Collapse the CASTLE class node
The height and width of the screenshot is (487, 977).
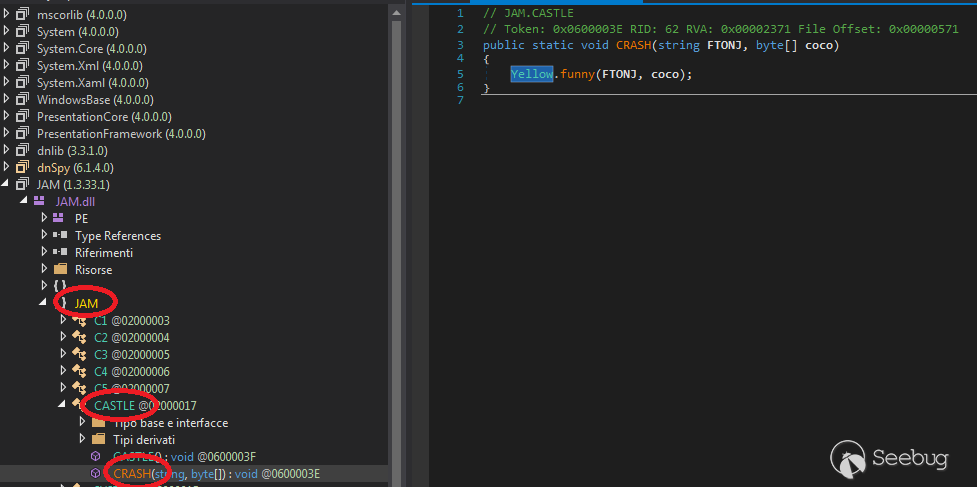click(x=63, y=405)
